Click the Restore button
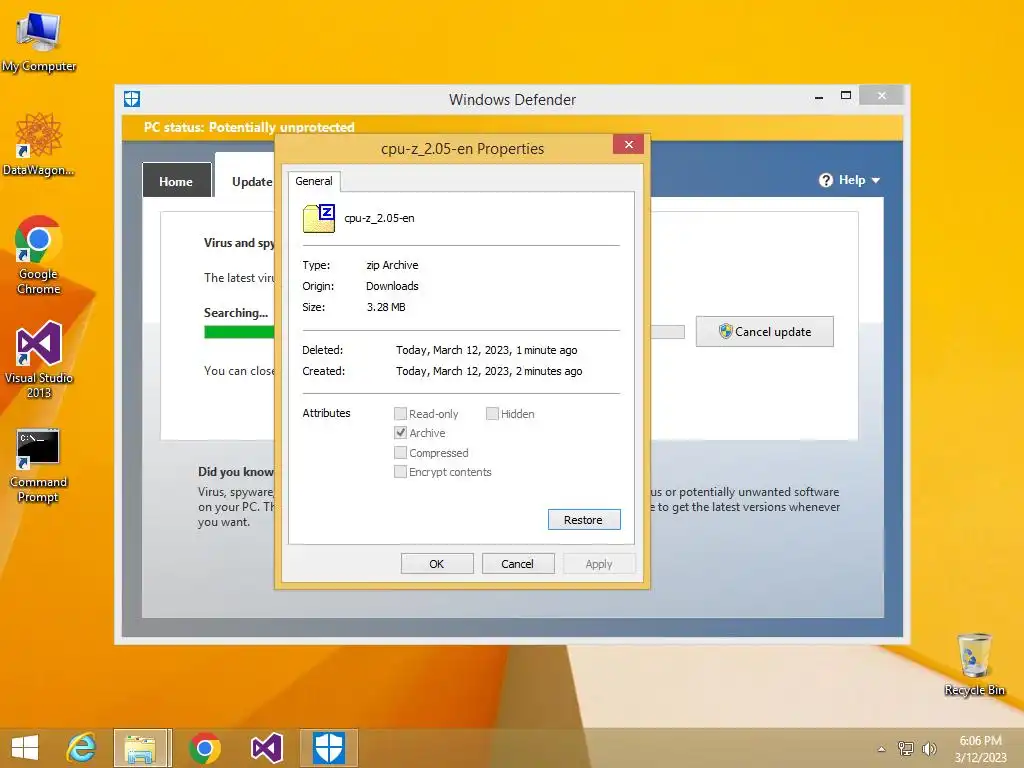The image size is (1024, 768). tap(584, 520)
